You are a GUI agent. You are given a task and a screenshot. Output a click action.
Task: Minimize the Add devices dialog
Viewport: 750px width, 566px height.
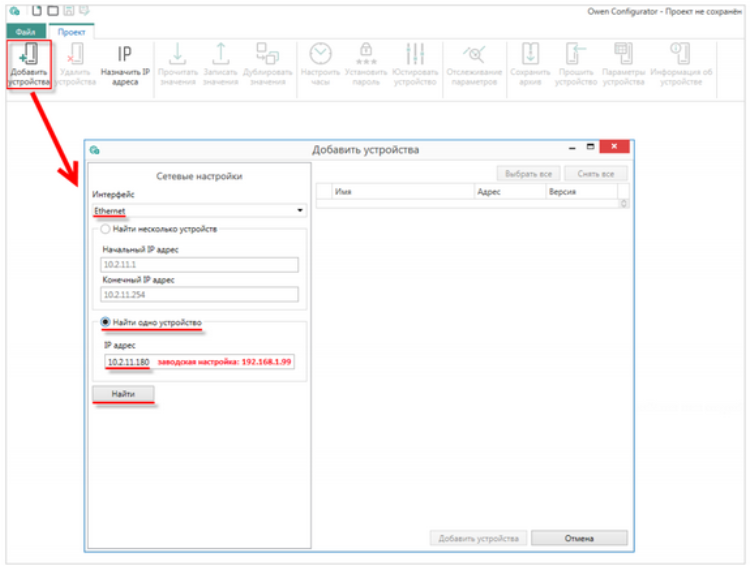[x=572, y=147]
